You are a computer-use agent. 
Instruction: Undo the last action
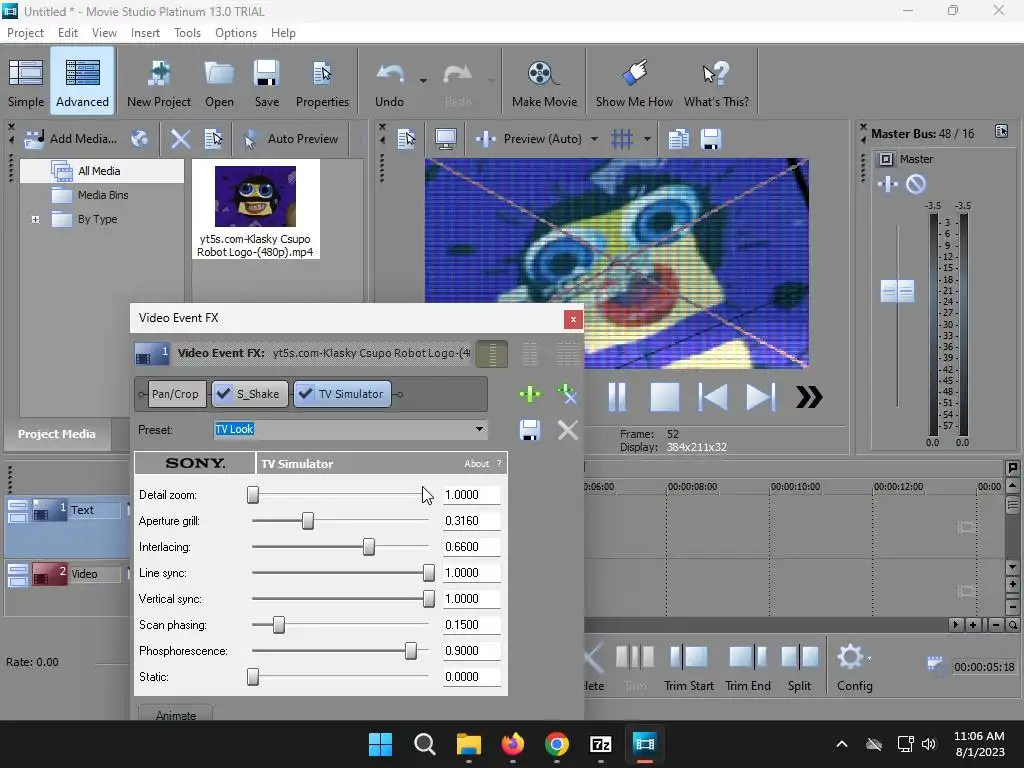click(390, 82)
